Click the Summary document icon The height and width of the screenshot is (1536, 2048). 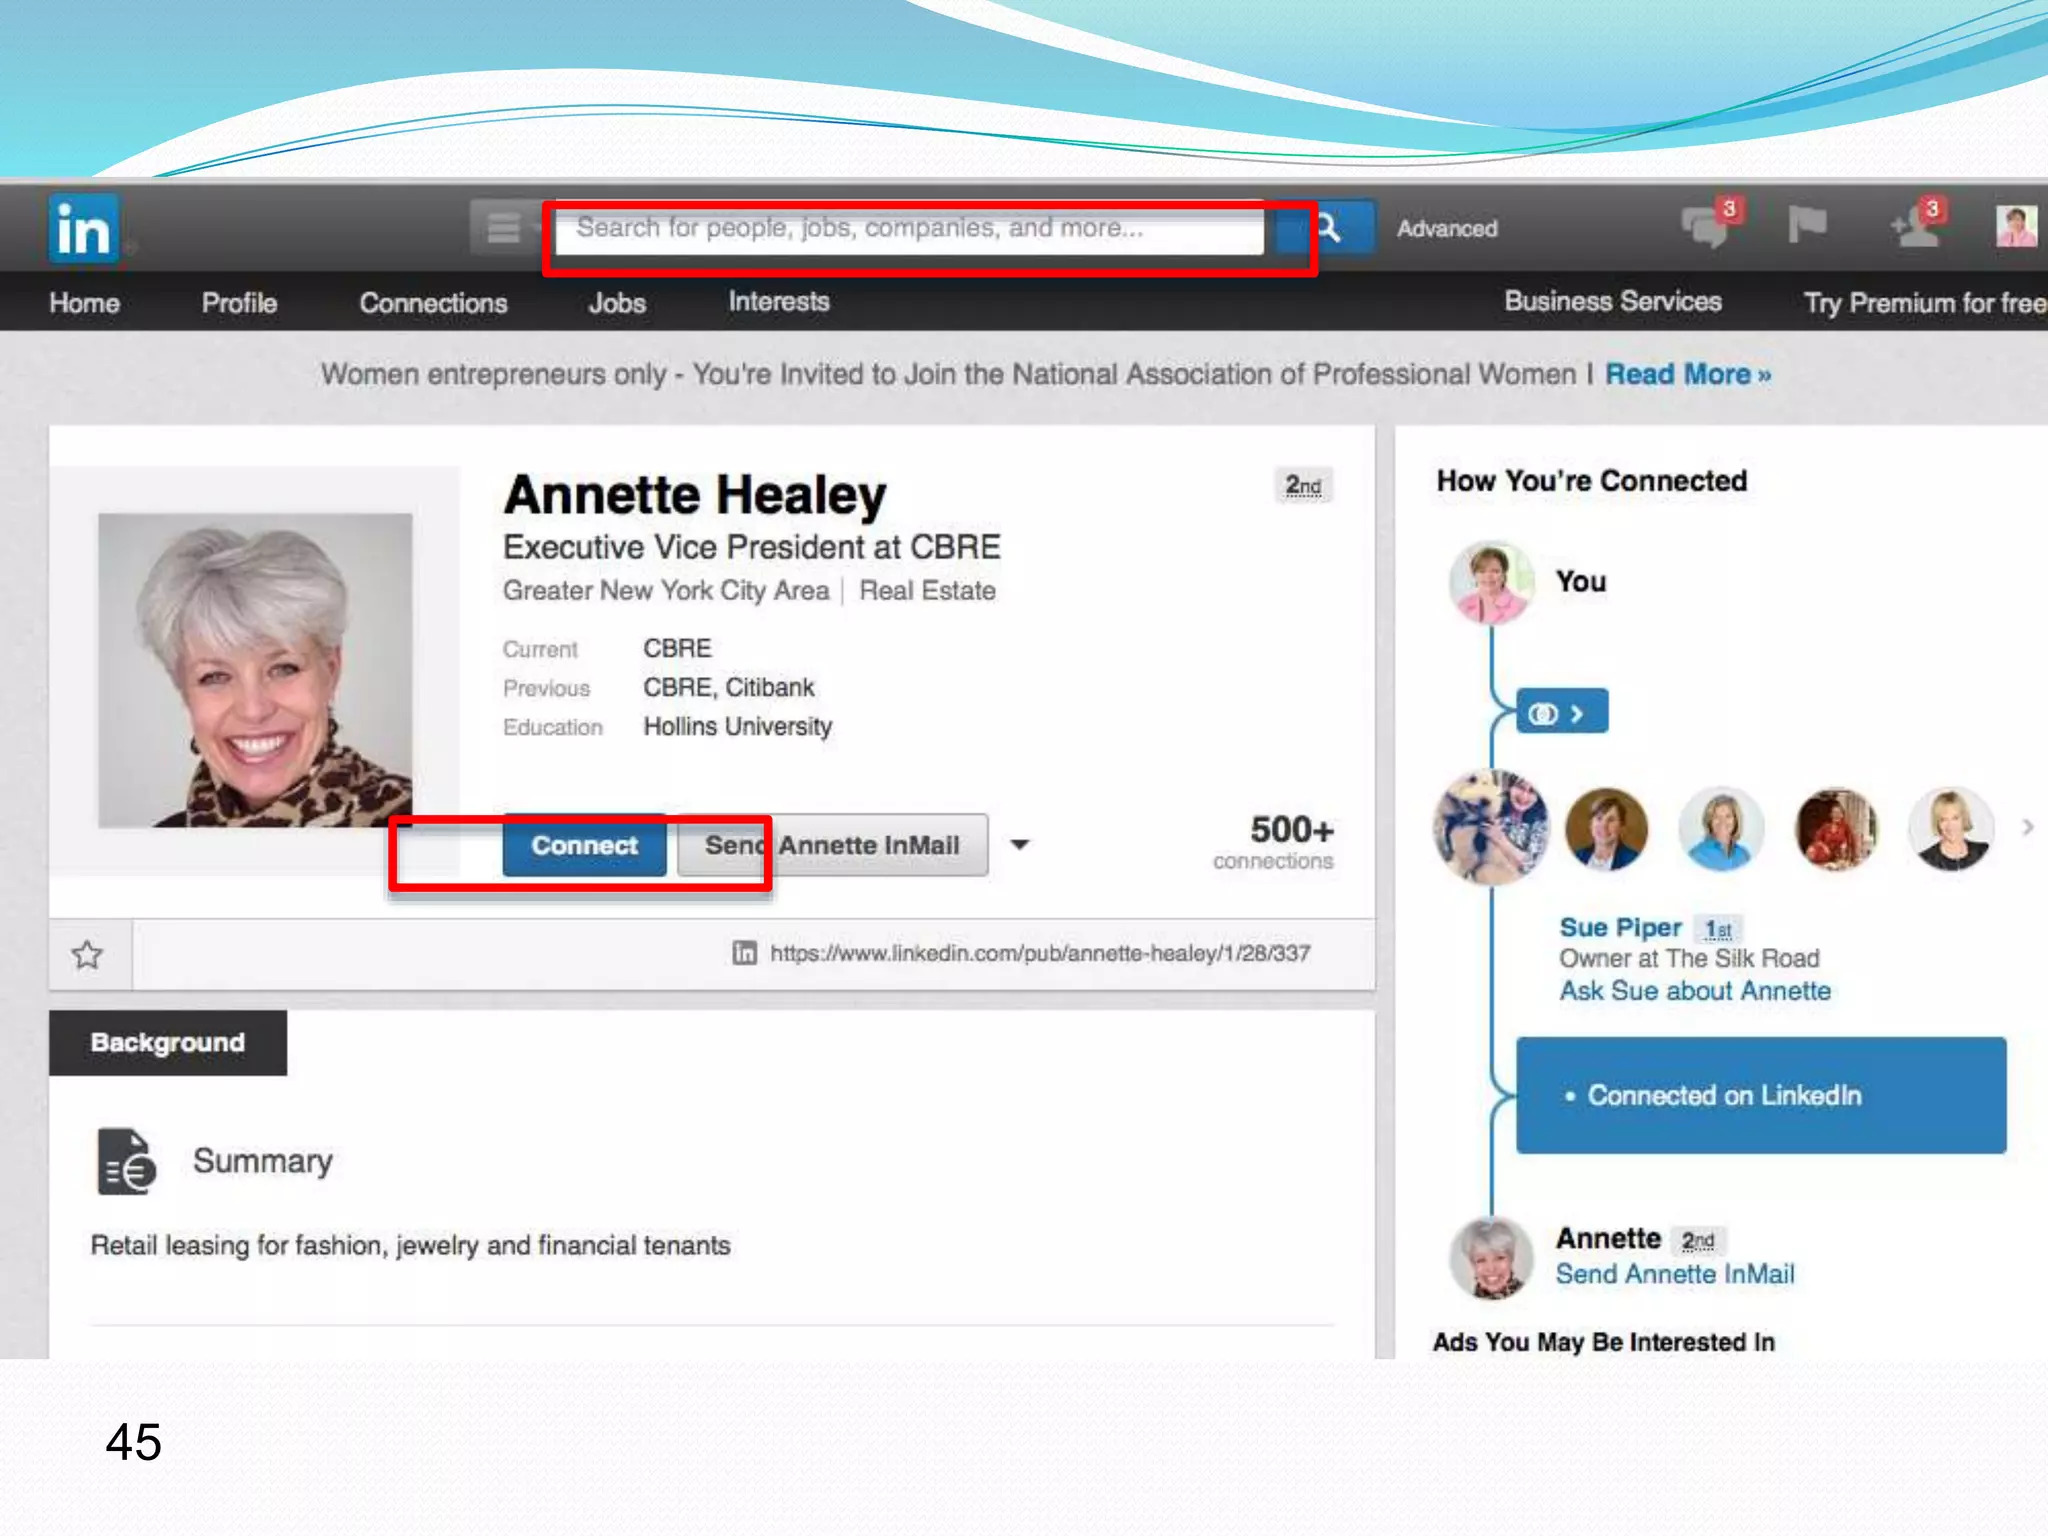(x=126, y=1162)
